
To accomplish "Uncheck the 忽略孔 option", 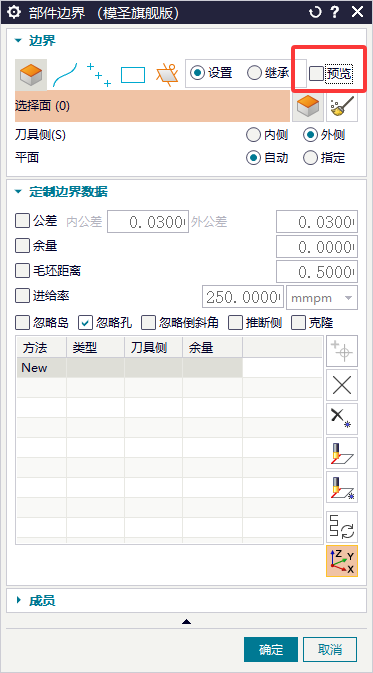I will (x=85, y=323).
